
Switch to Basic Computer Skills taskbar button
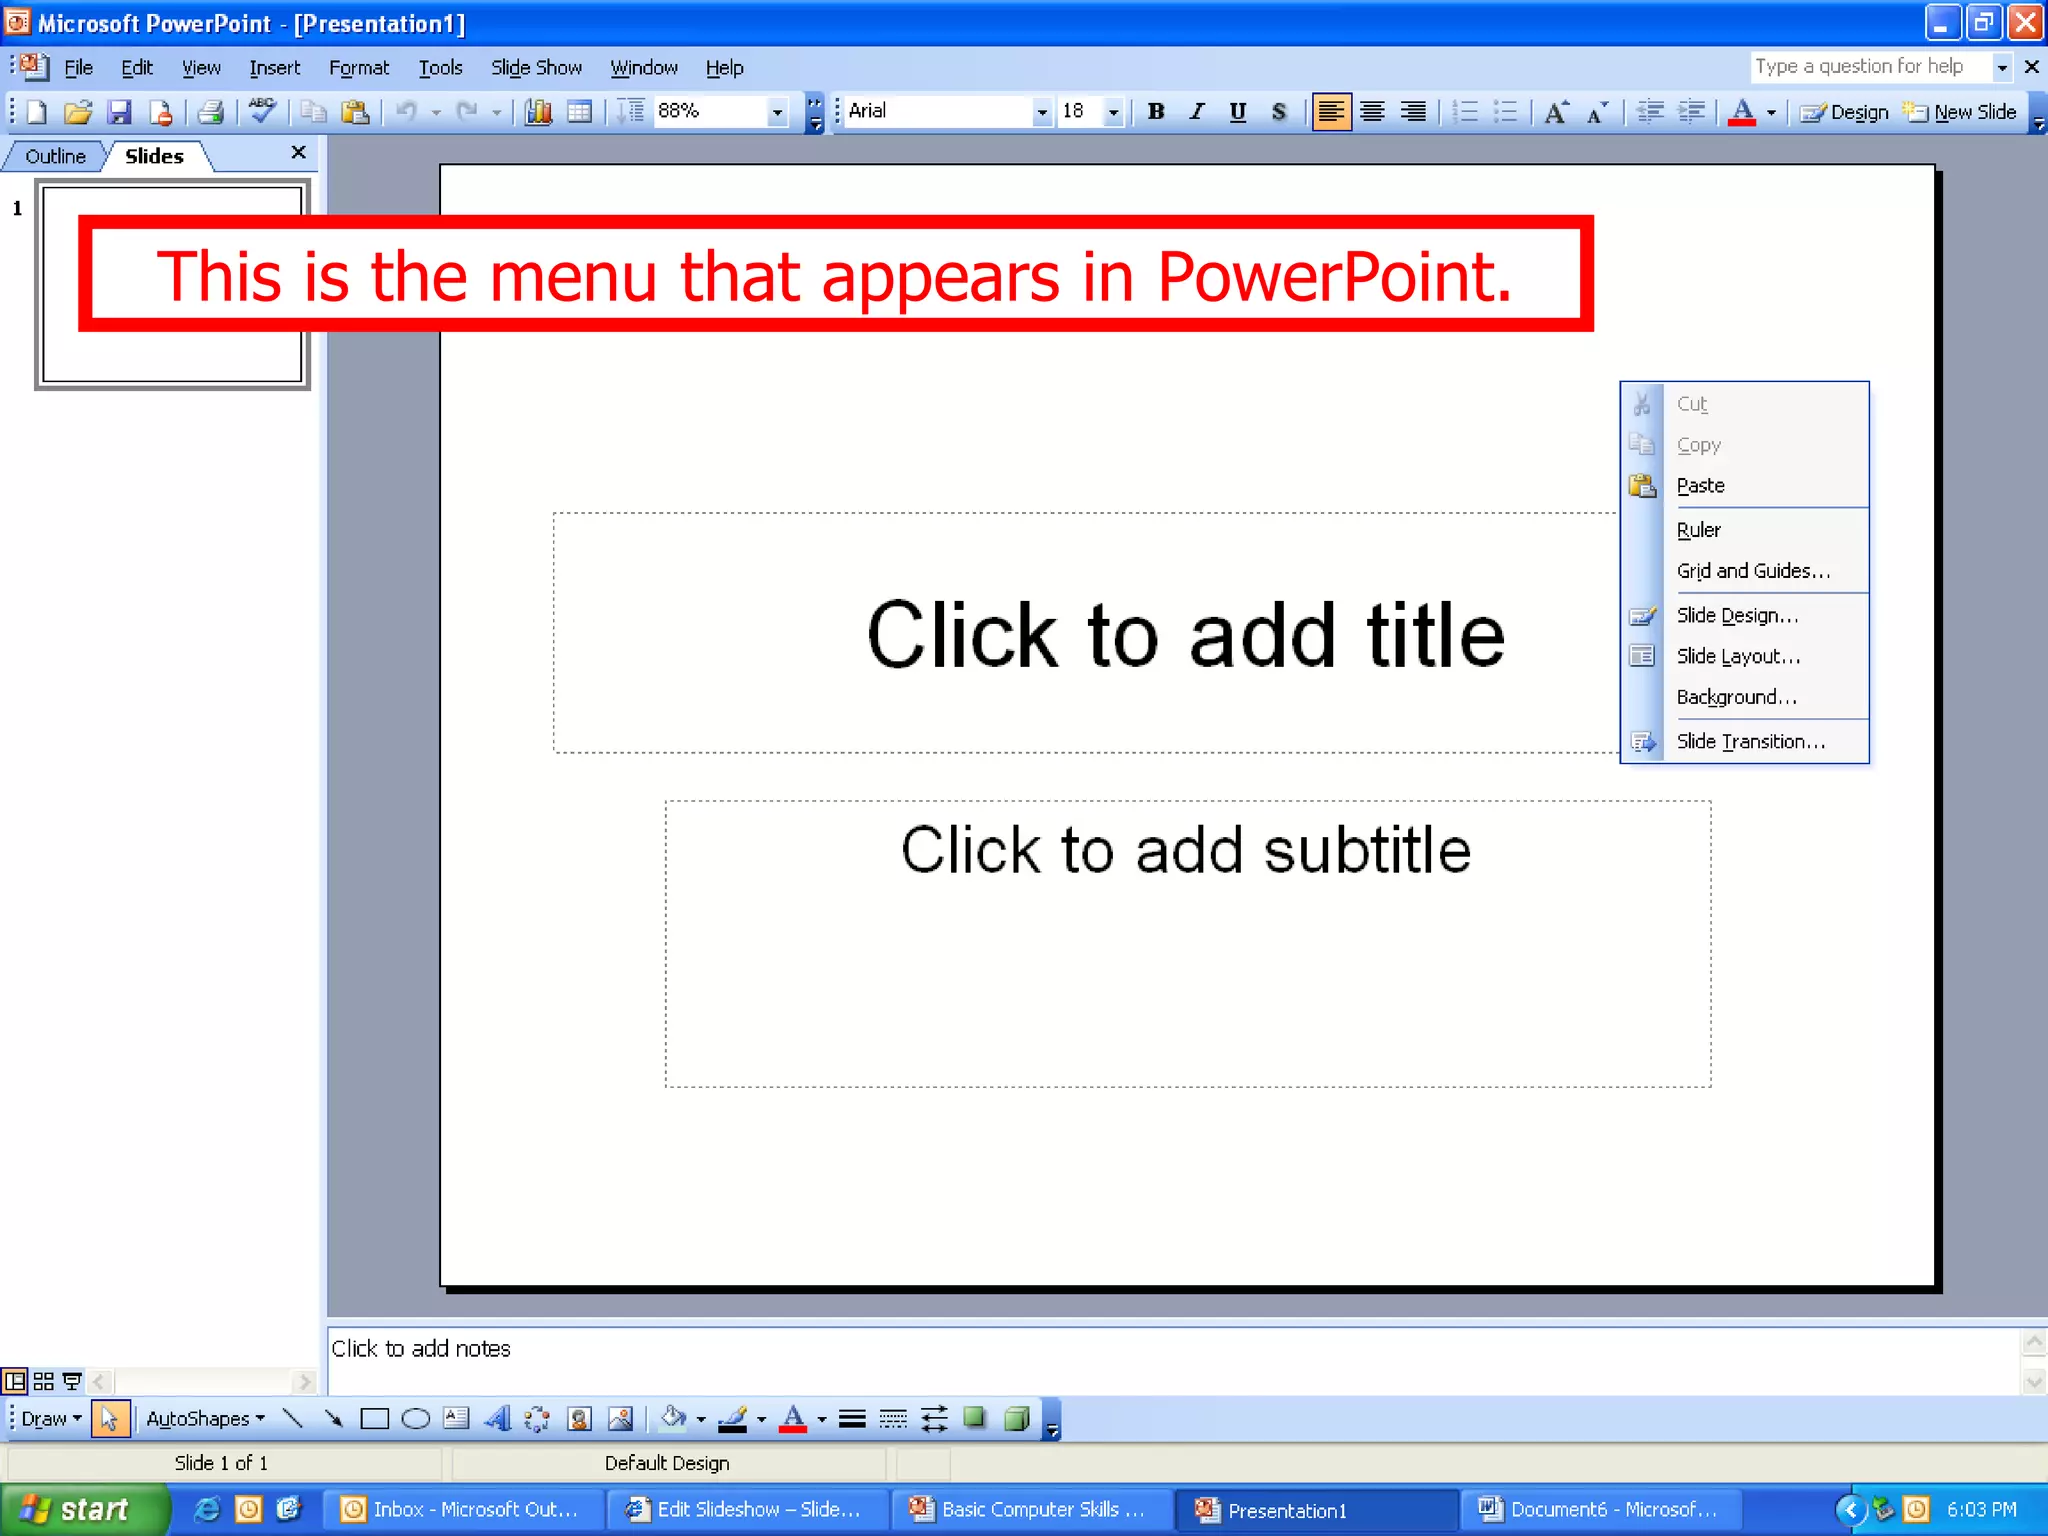[x=1032, y=1509]
